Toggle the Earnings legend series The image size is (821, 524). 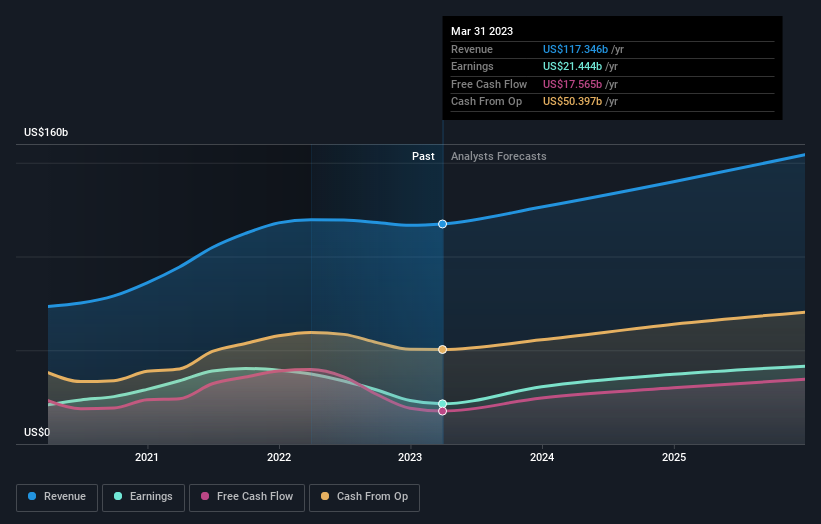pos(143,497)
